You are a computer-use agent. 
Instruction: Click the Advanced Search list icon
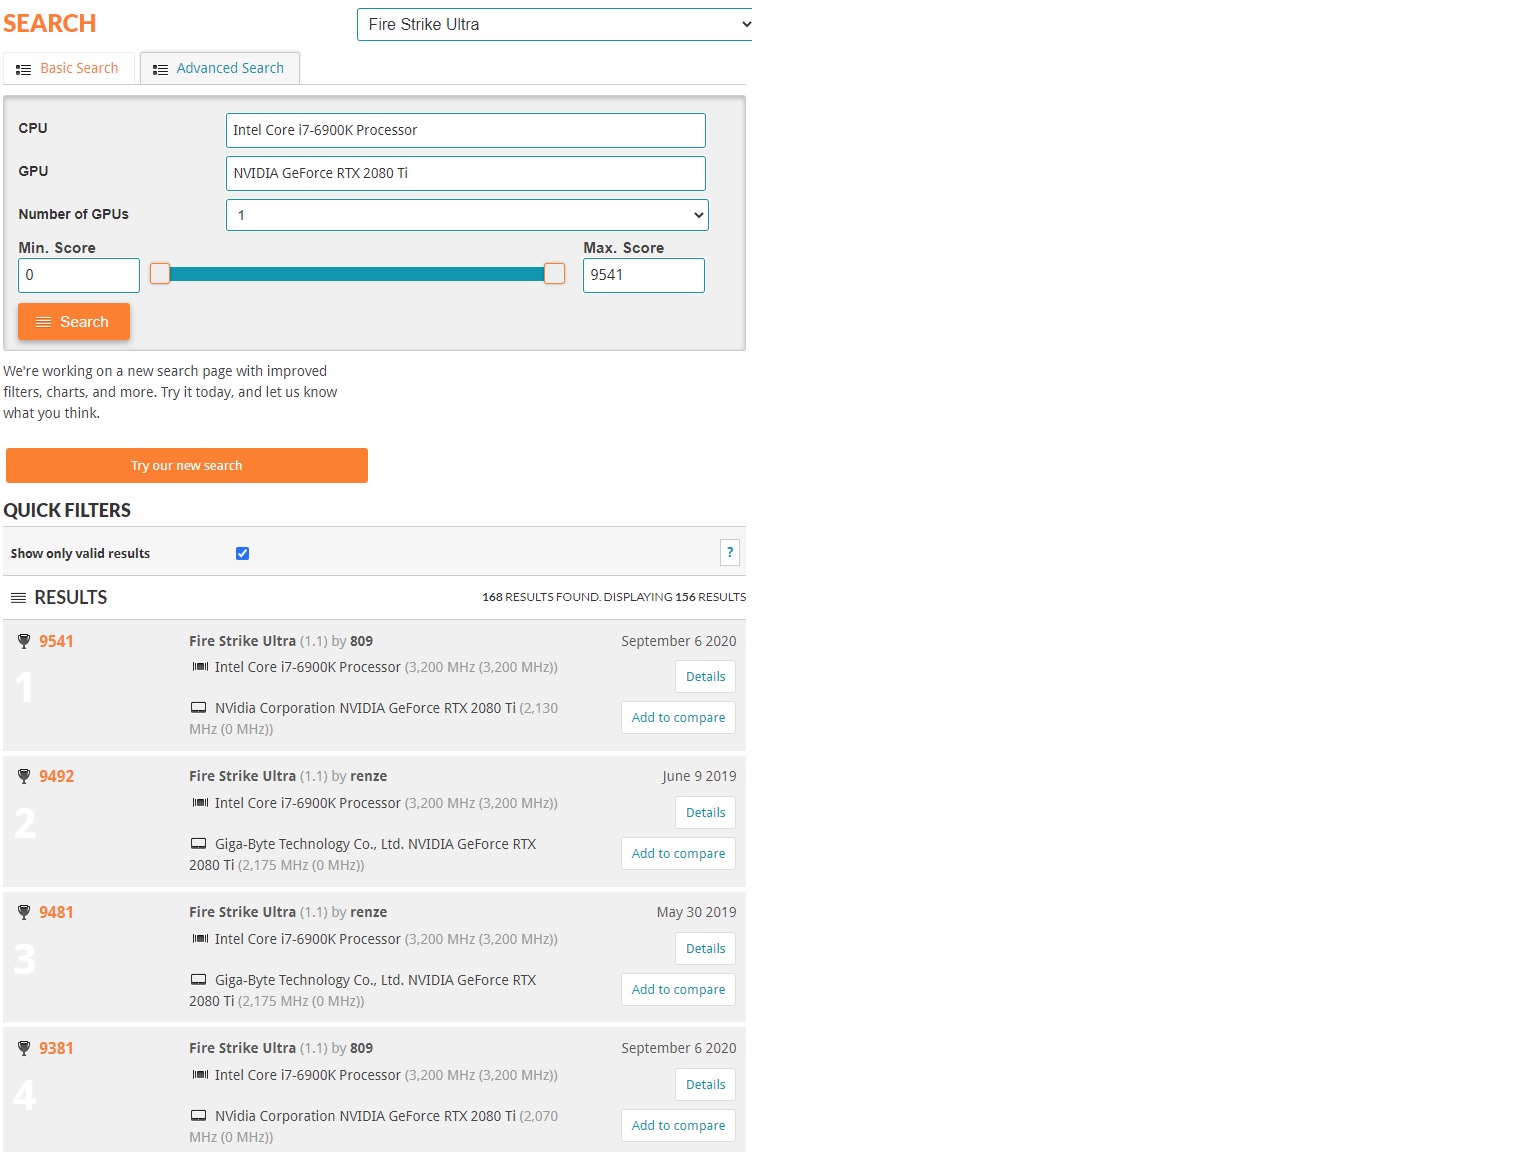160,69
